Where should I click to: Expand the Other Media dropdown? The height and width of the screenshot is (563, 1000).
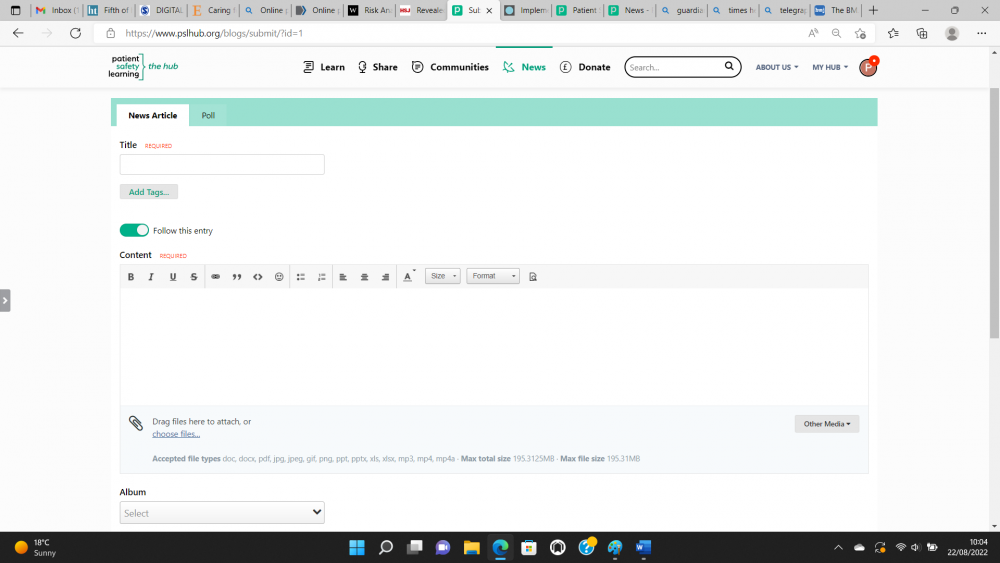[x=827, y=424]
